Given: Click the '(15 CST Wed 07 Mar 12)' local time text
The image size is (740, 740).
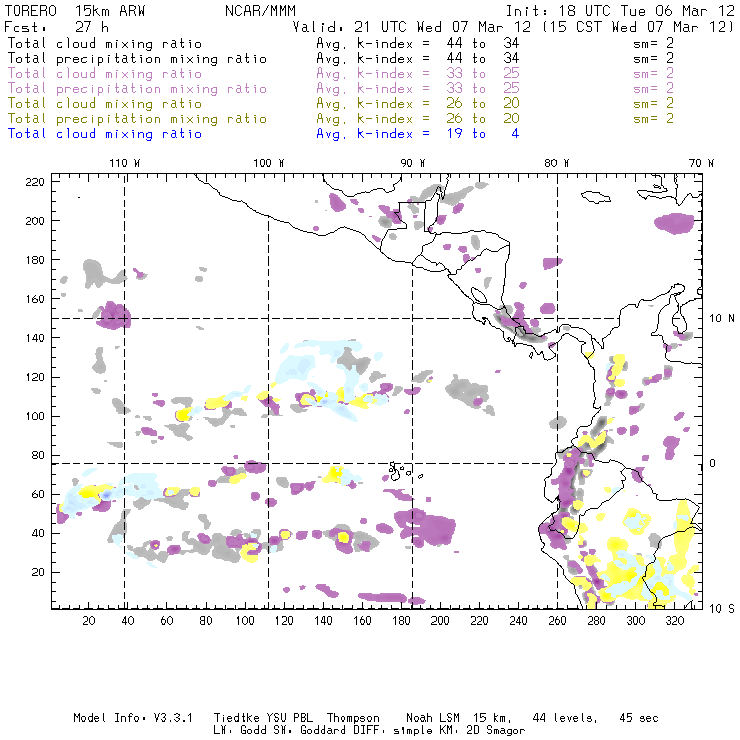Looking at the screenshot, I should pos(638,27).
